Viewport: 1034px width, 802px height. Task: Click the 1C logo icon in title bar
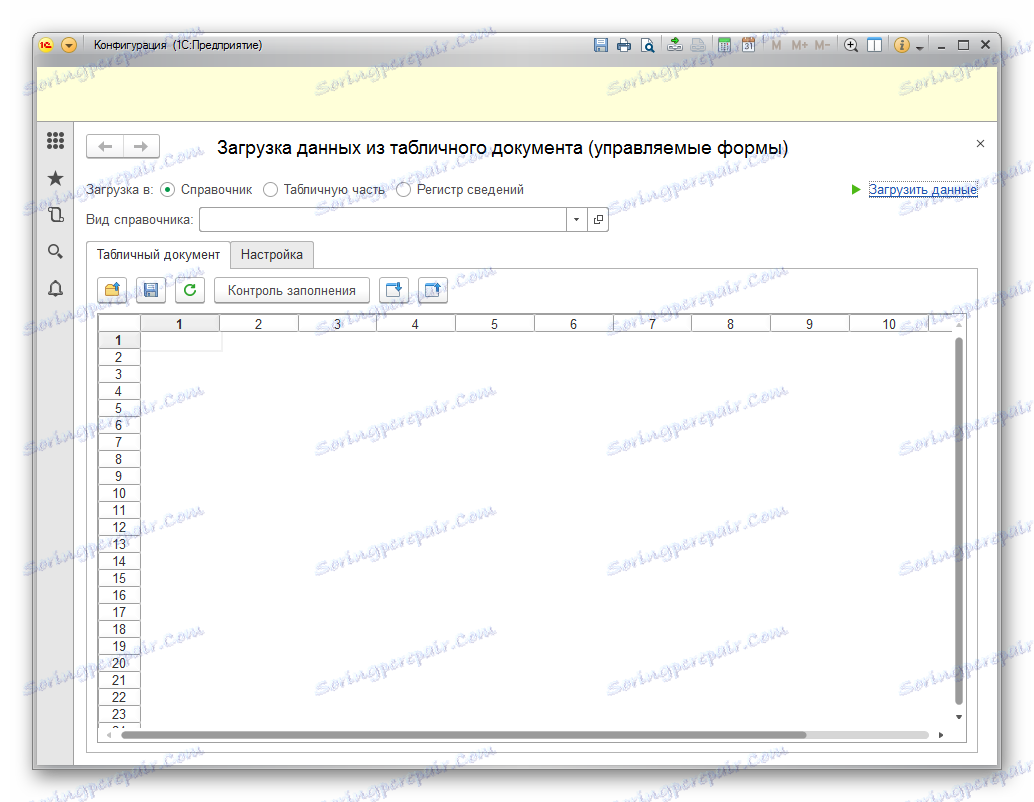click(46, 45)
